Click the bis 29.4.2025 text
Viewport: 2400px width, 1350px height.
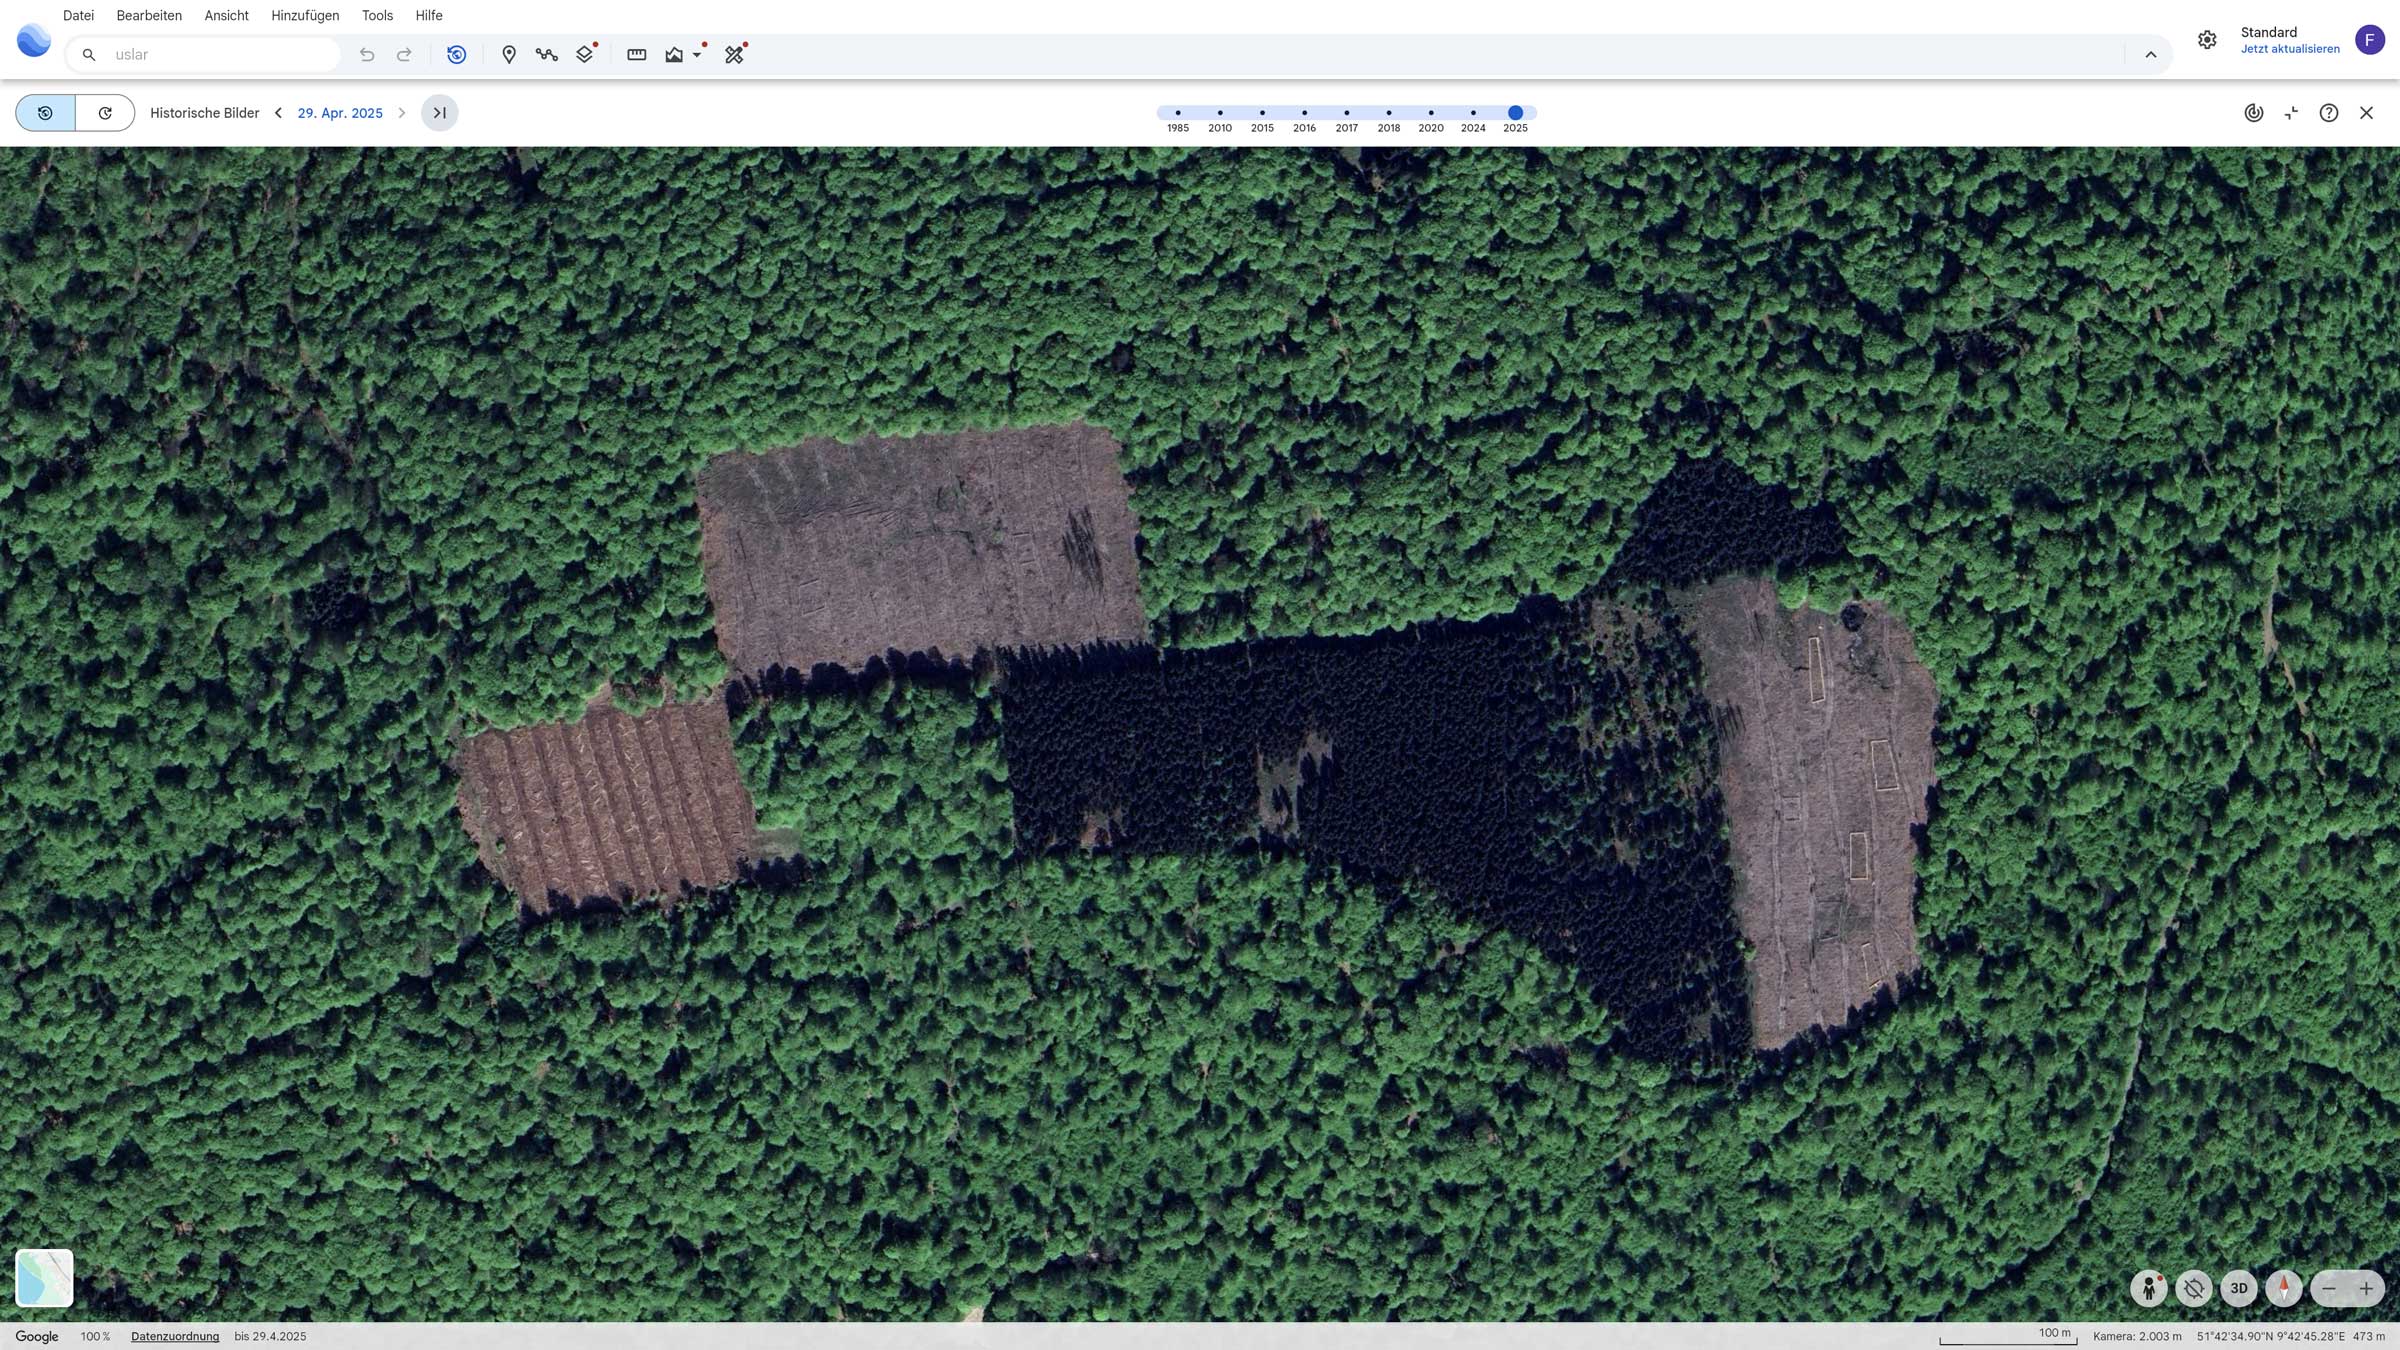pos(270,1336)
